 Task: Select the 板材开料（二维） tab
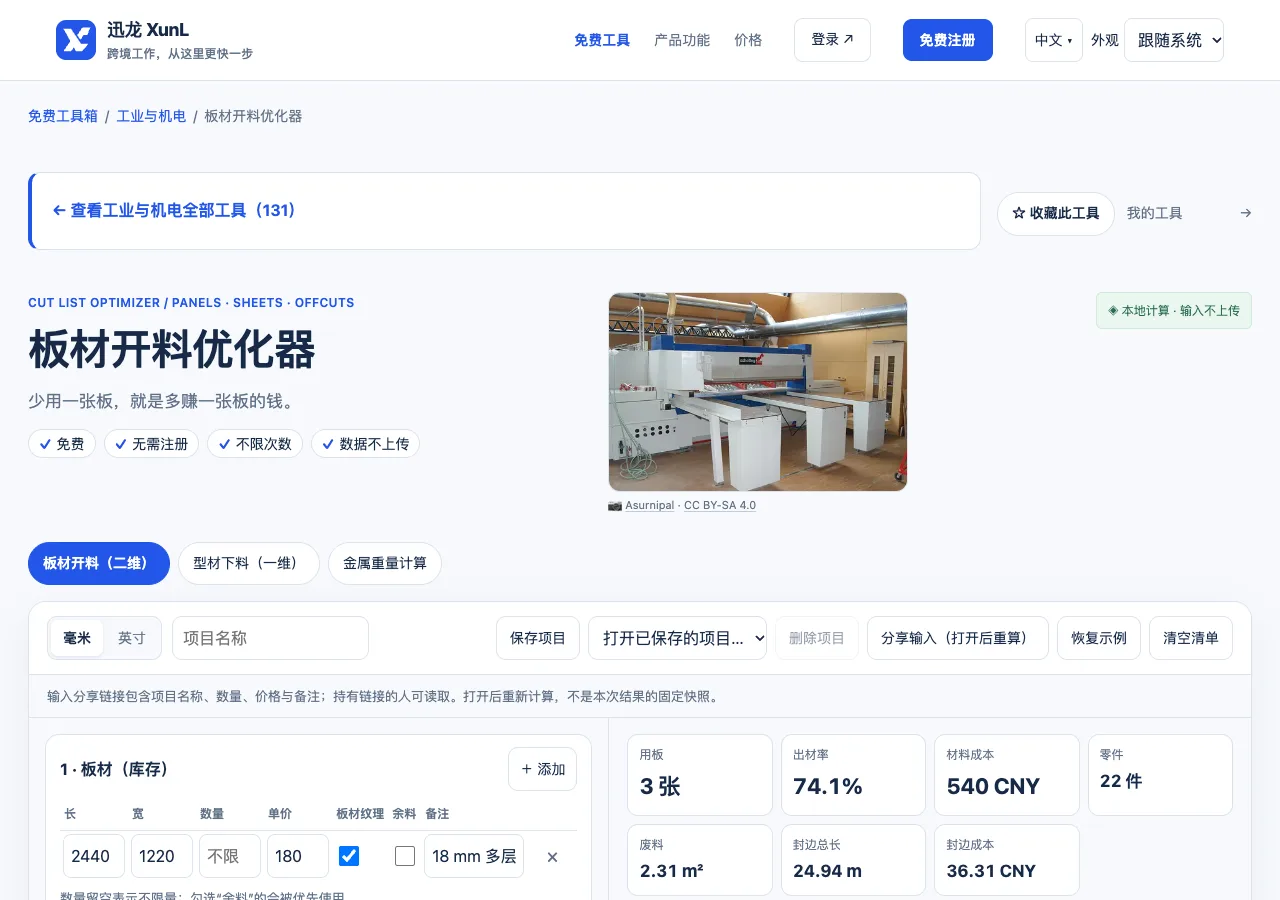tap(99, 563)
